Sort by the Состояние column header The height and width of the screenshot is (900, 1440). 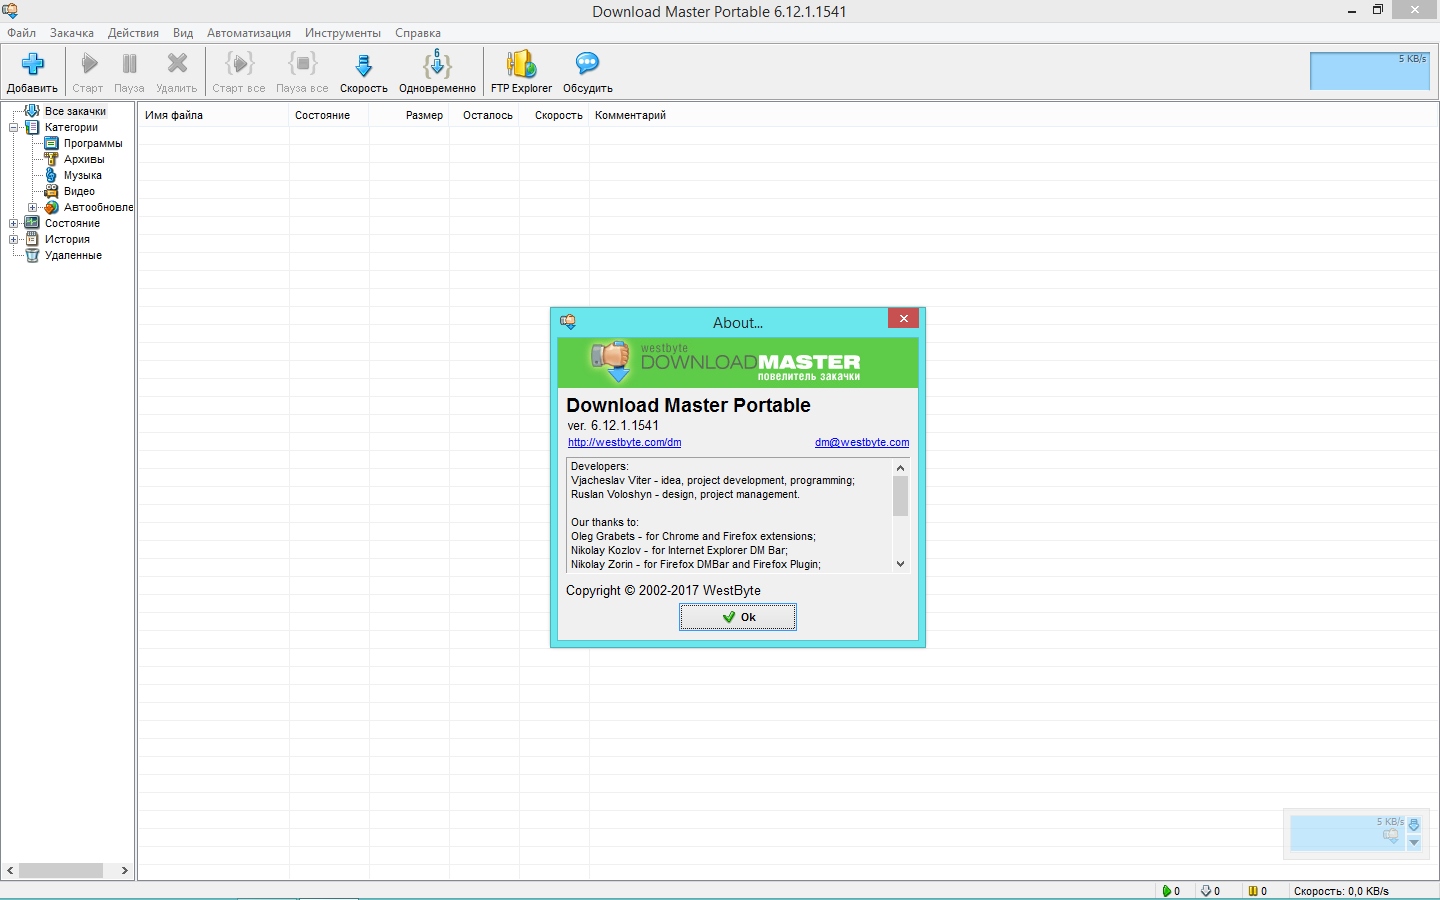(x=329, y=115)
